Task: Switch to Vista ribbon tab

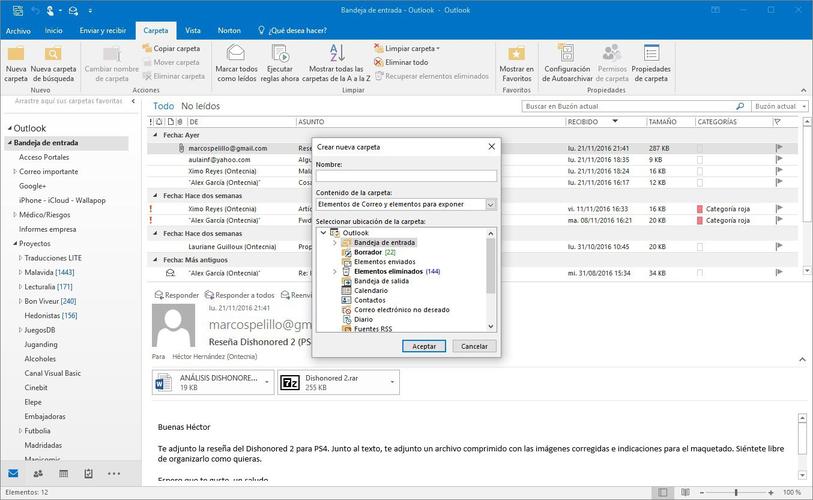Action: [x=192, y=31]
